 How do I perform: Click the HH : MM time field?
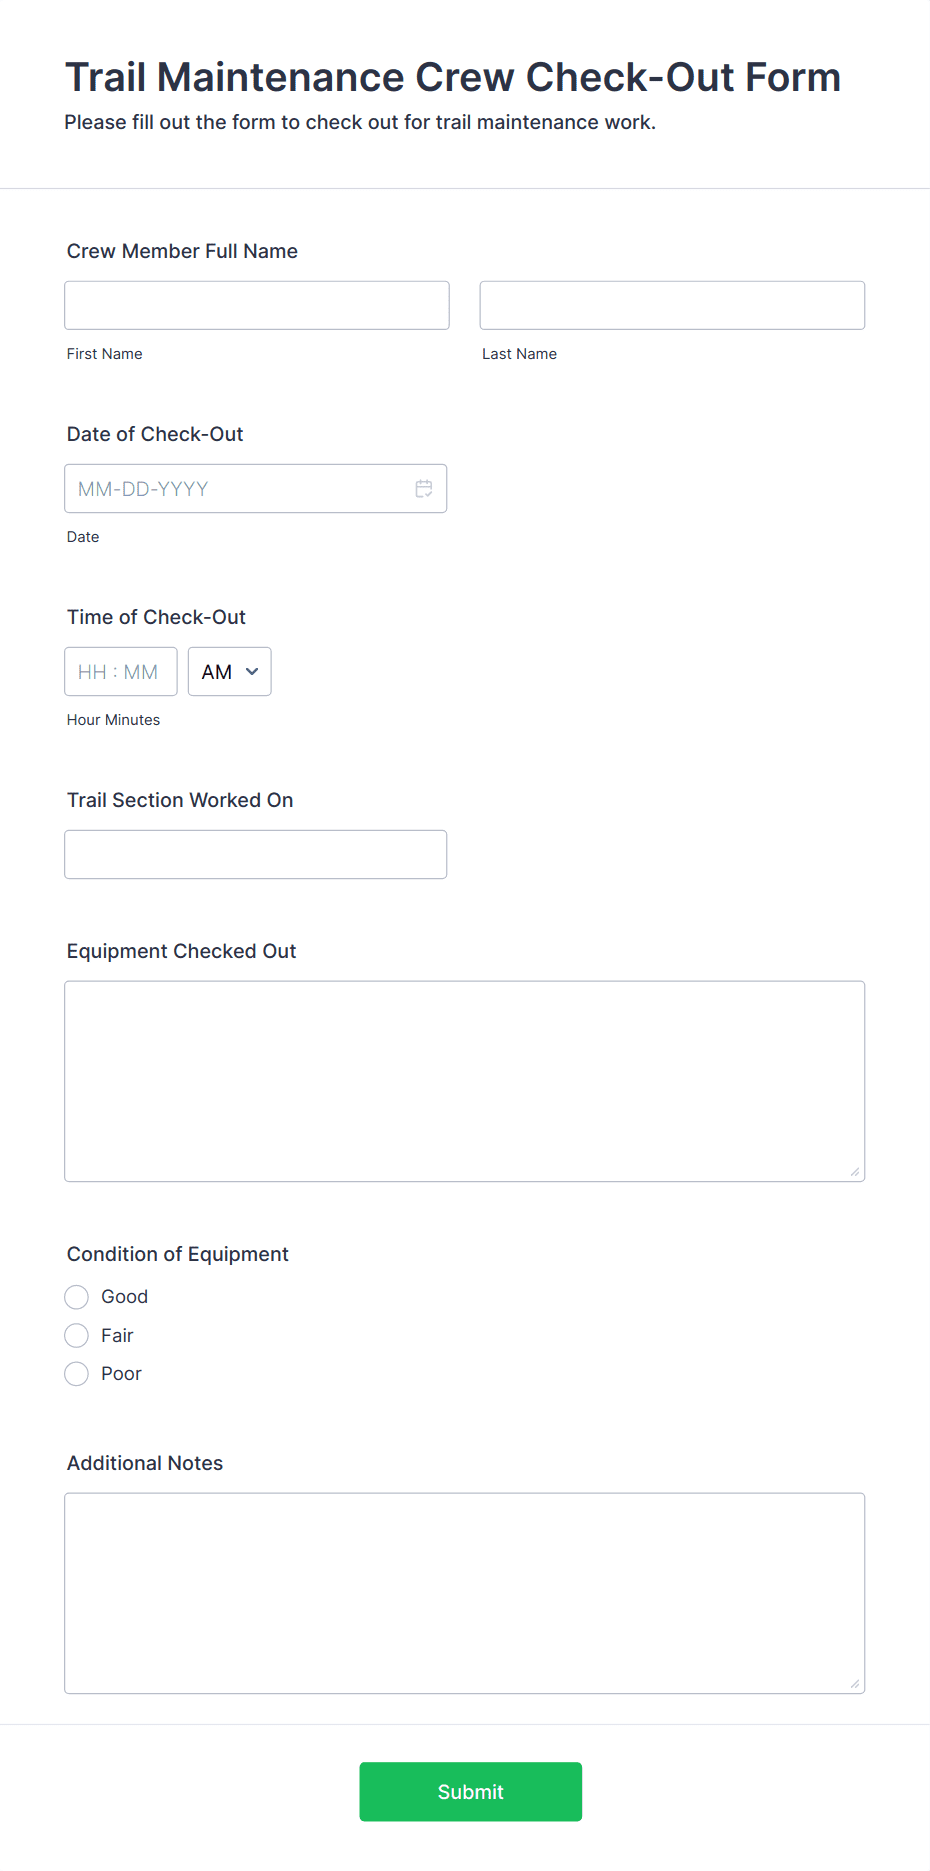point(121,672)
